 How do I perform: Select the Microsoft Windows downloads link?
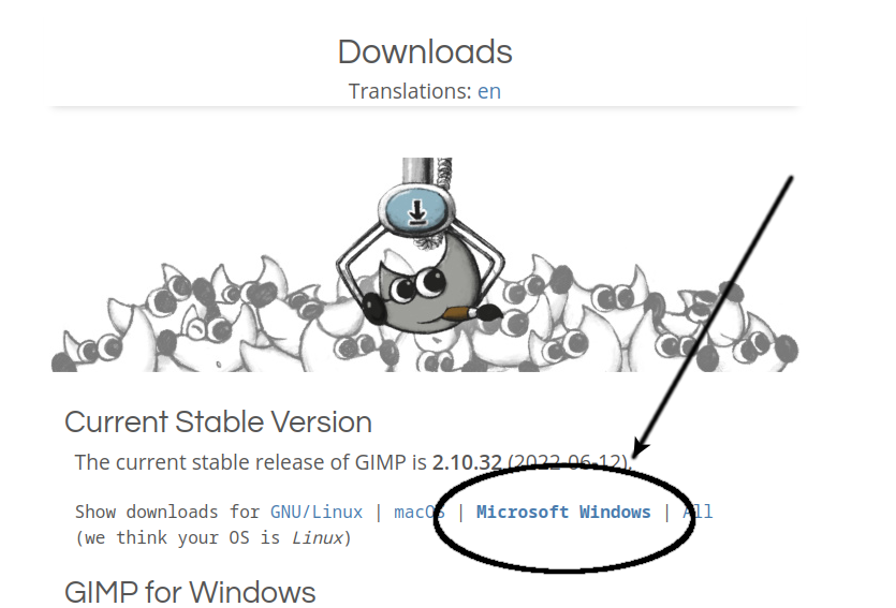pyautogui.click(x=563, y=511)
